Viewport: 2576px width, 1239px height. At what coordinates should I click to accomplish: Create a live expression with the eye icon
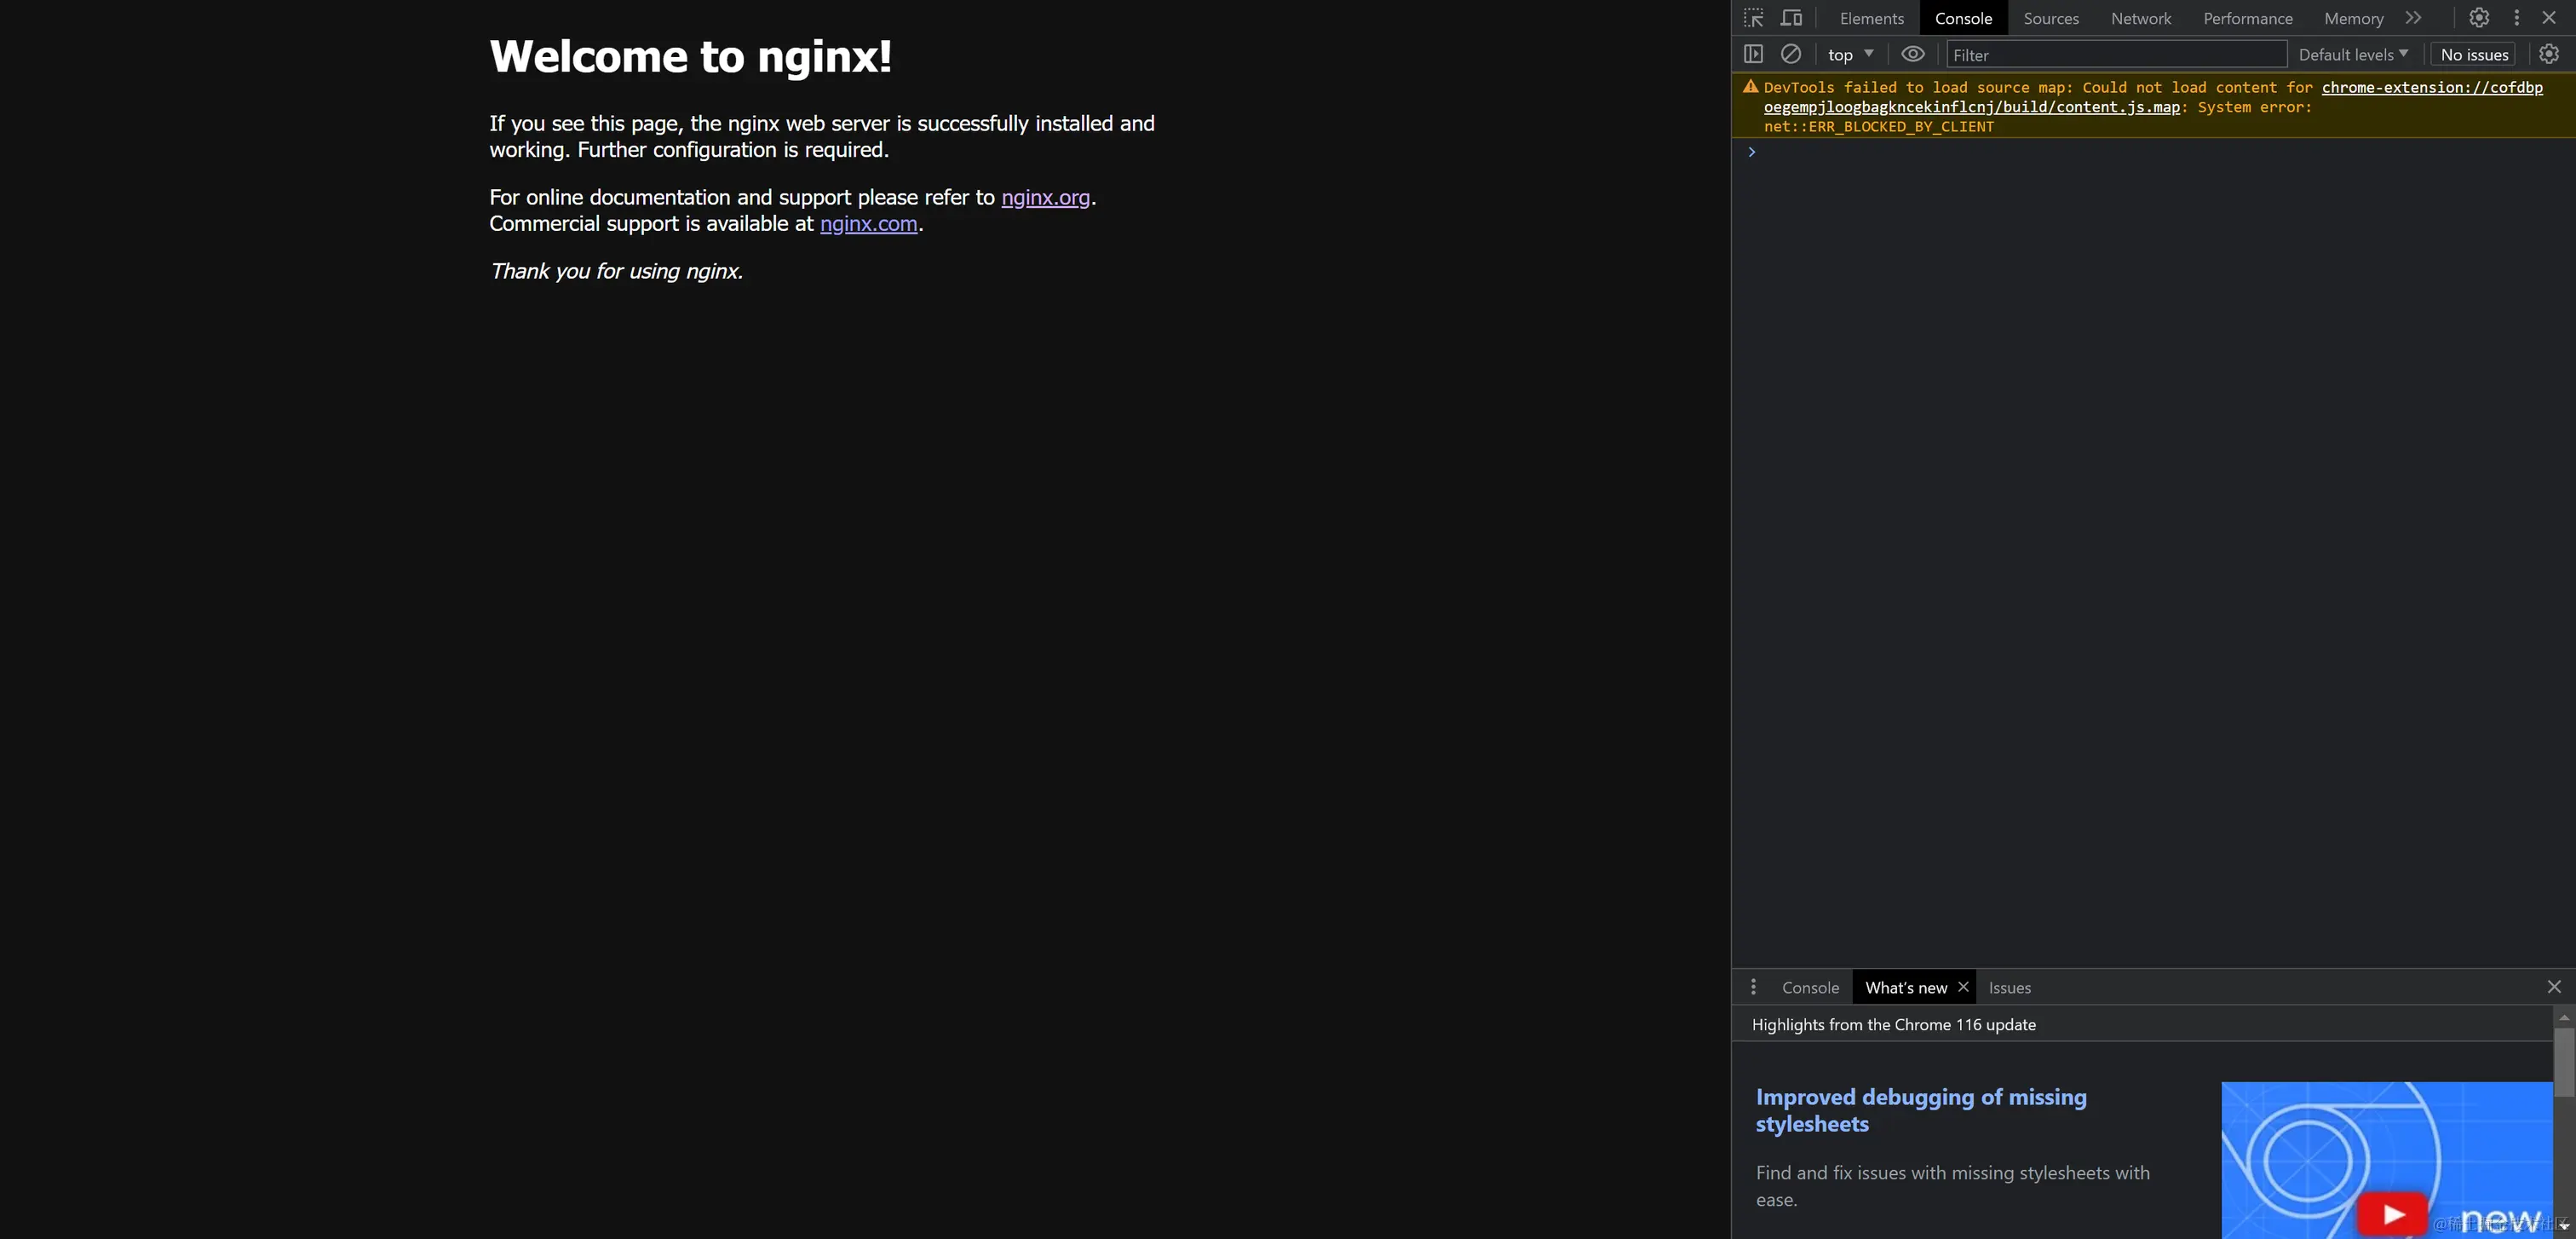point(1913,54)
